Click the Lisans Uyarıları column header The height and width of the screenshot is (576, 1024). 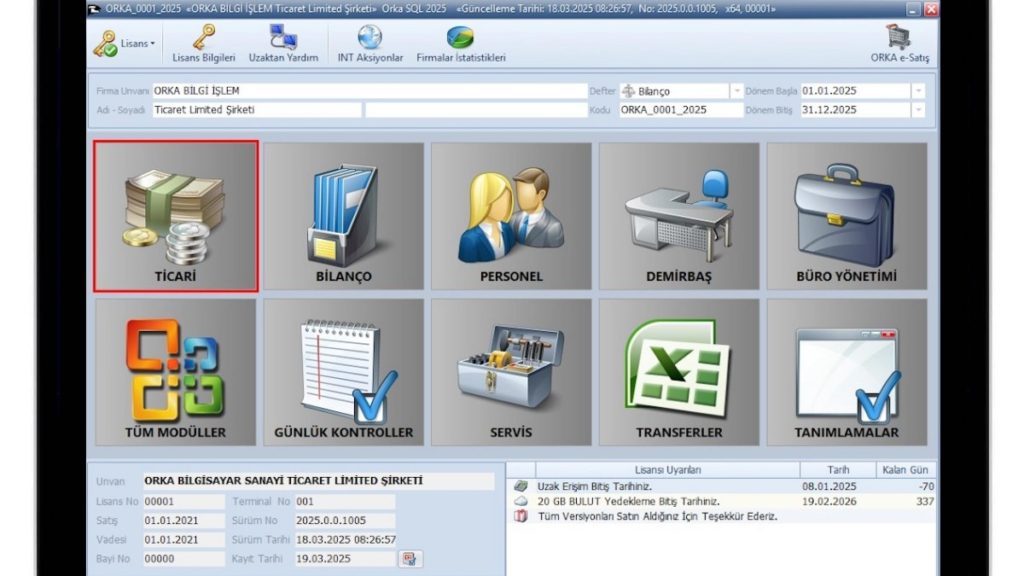tap(667, 470)
